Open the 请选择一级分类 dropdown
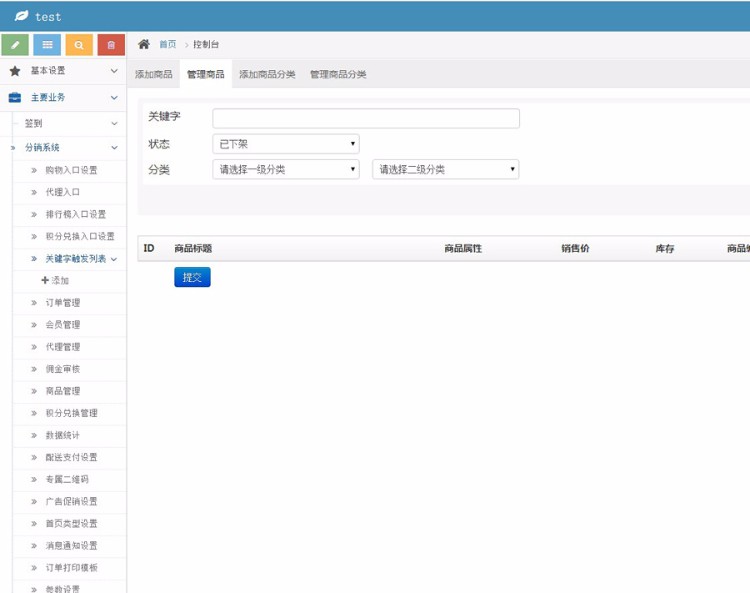Image resolution: width=750 pixels, height=593 pixels. coord(285,169)
